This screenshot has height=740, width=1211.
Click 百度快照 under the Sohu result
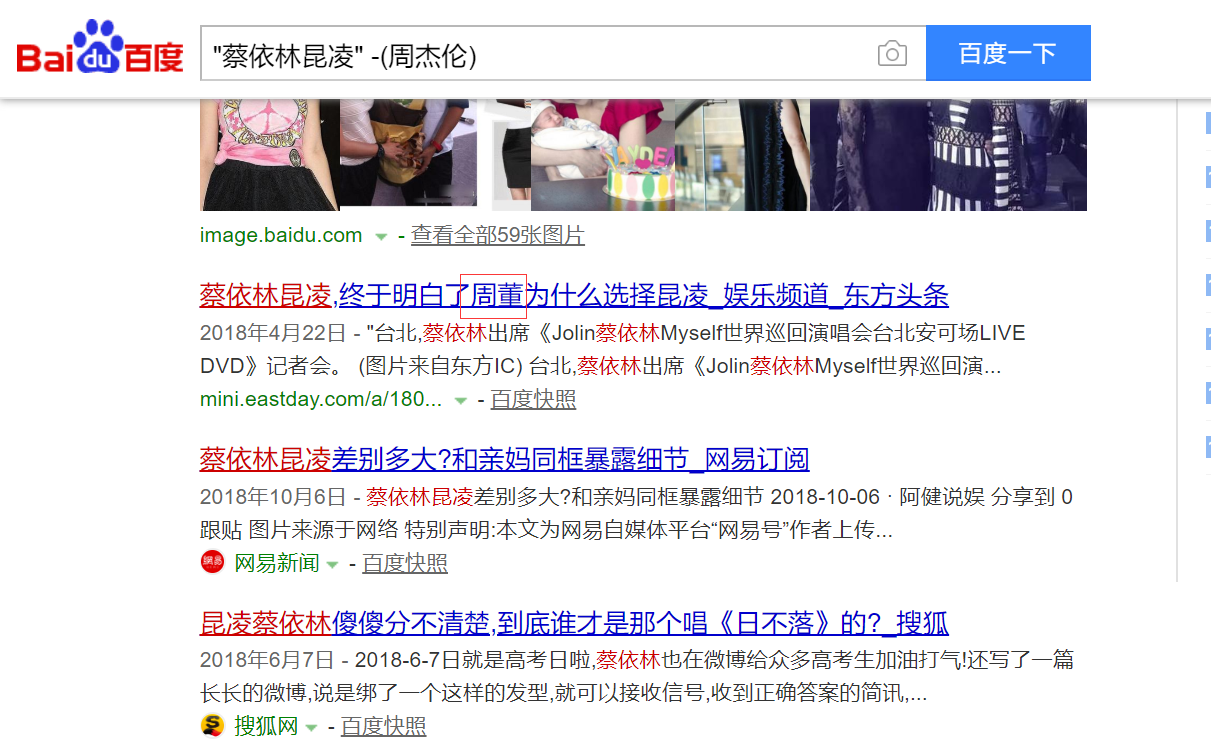click(x=383, y=726)
